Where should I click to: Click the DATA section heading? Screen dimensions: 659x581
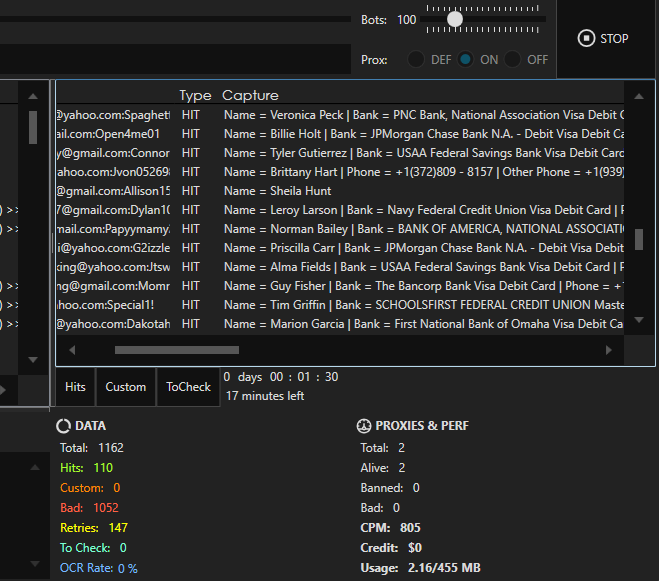pyautogui.click(x=90, y=426)
